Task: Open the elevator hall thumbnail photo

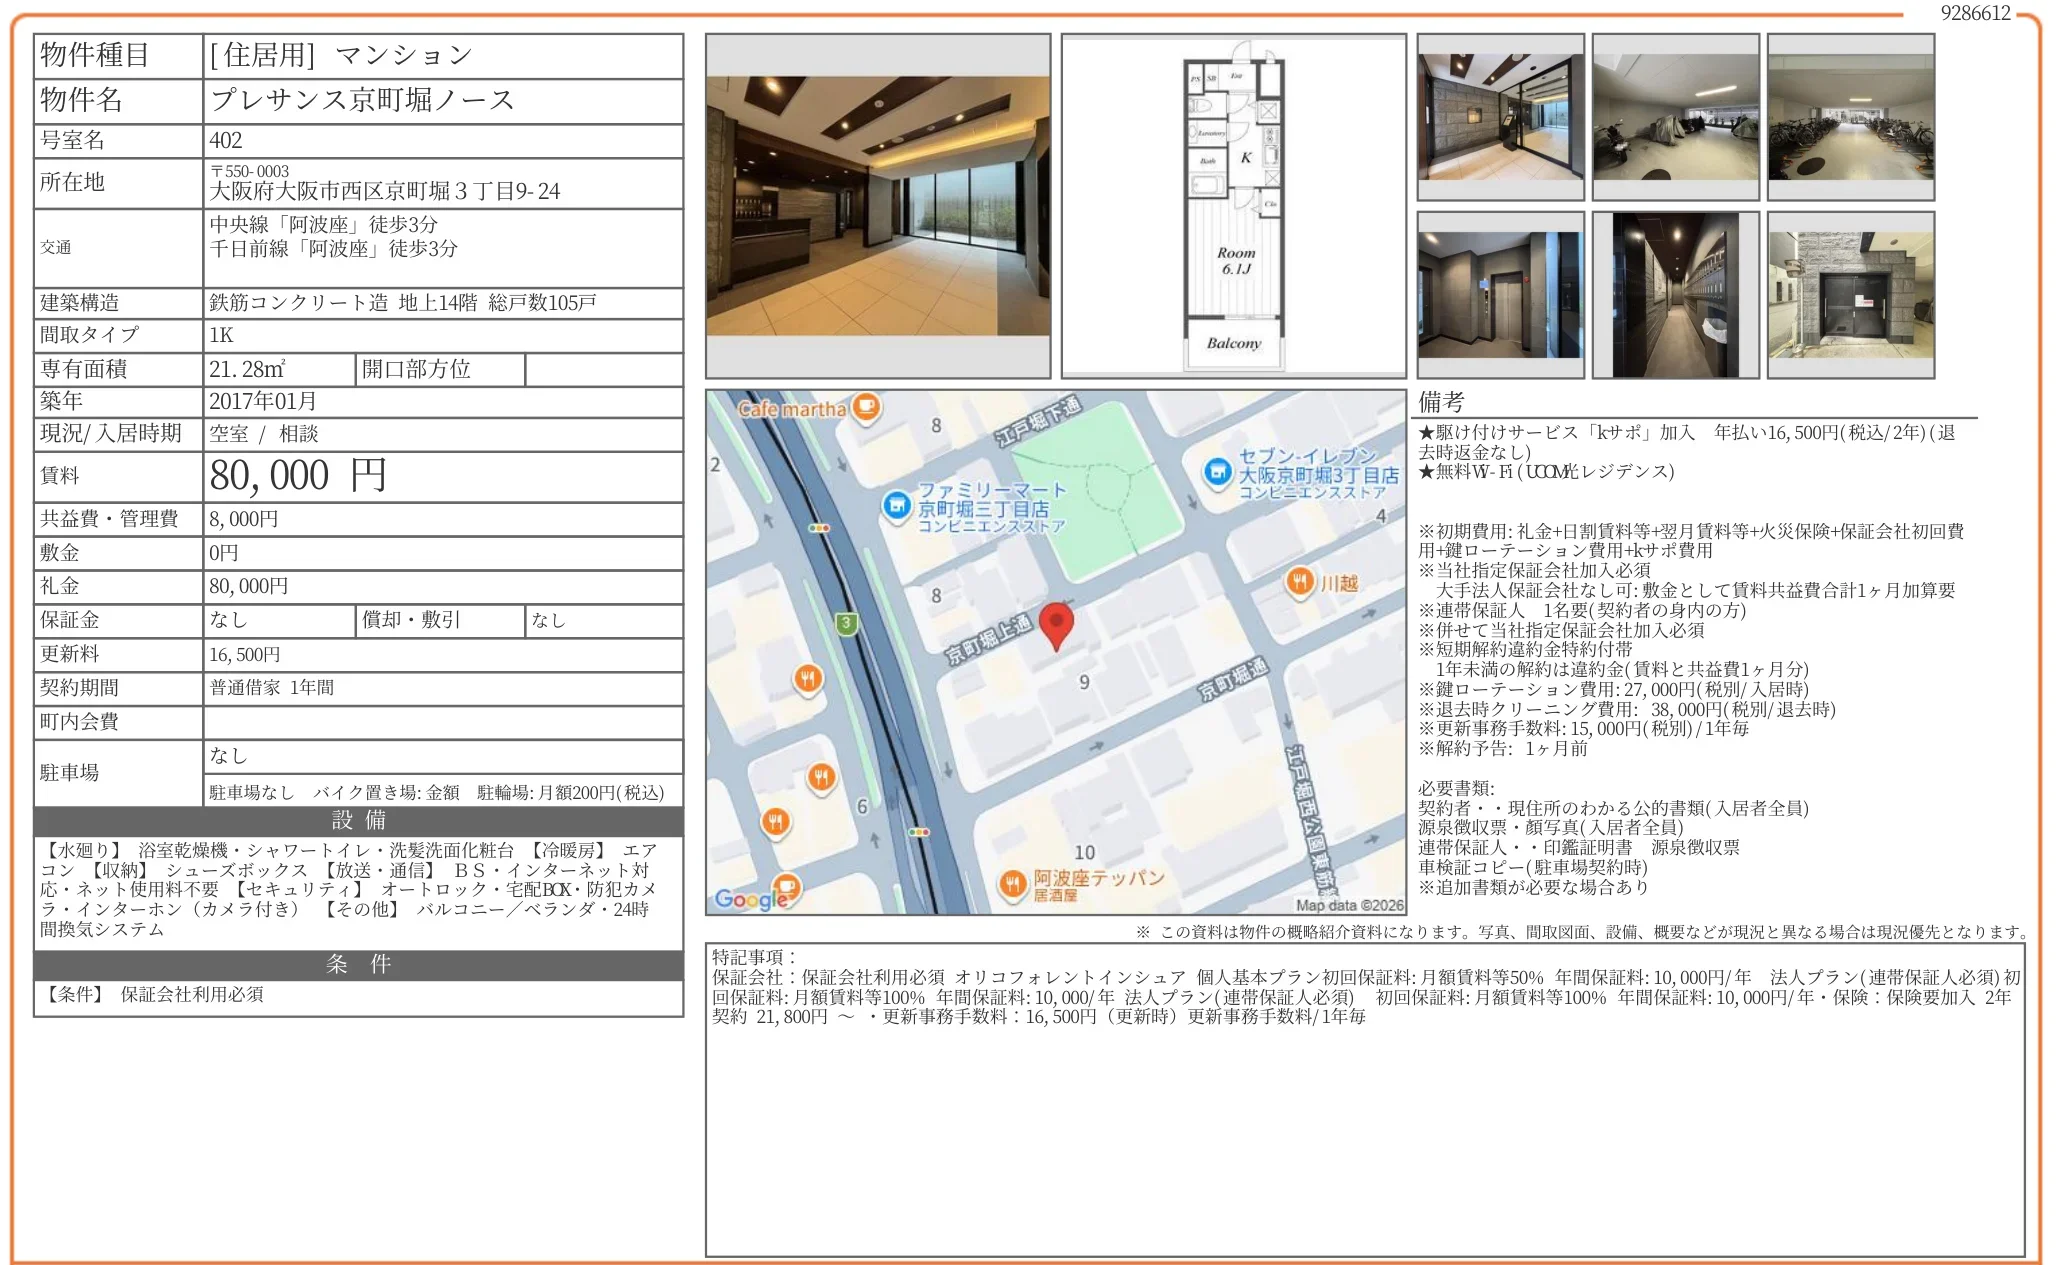Action: [x=1500, y=295]
